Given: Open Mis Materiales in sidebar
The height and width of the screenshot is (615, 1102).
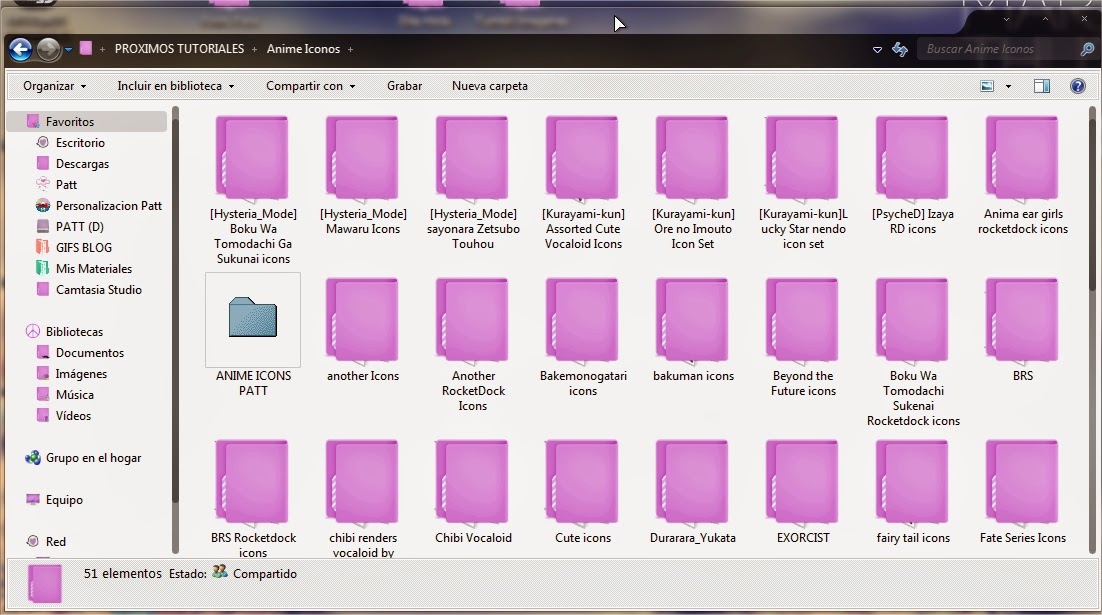Looking at the screenshot, I should pyautogui.click(x=93, y=268).
